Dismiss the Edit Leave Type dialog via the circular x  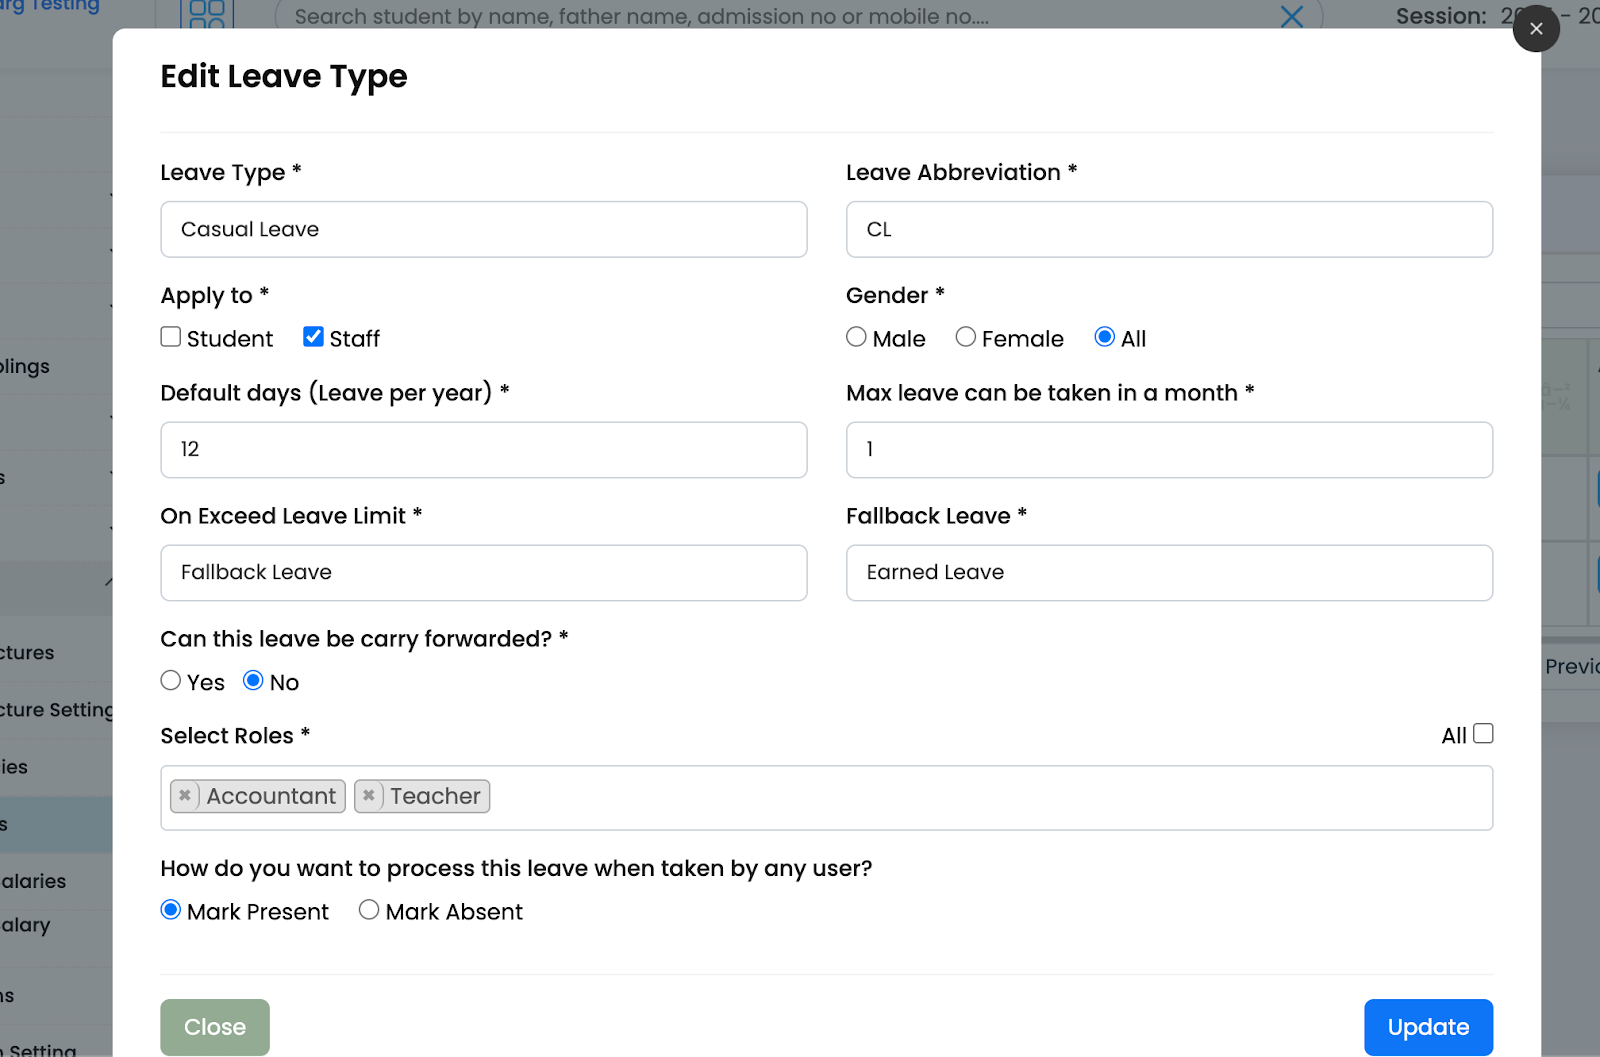pos(1536,28)
